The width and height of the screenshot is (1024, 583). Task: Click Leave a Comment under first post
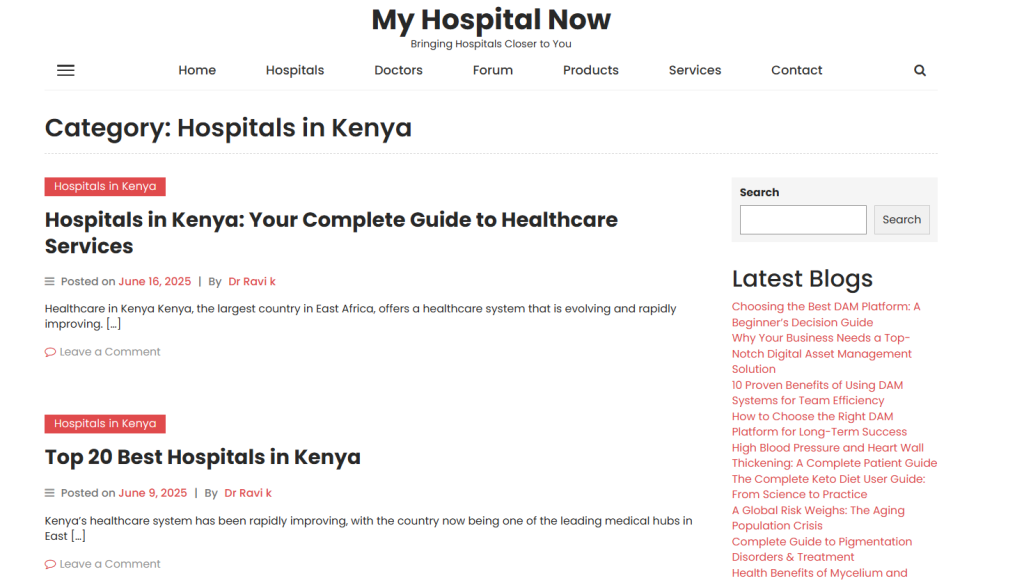click(110, 352)
